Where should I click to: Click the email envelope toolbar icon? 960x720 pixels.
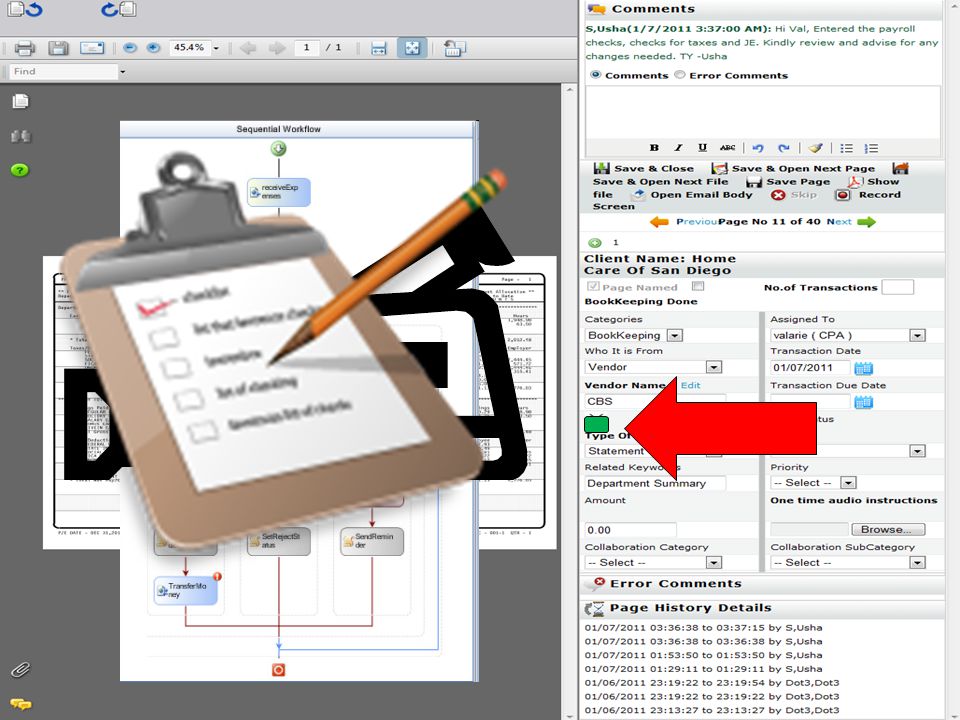(92, 48)
